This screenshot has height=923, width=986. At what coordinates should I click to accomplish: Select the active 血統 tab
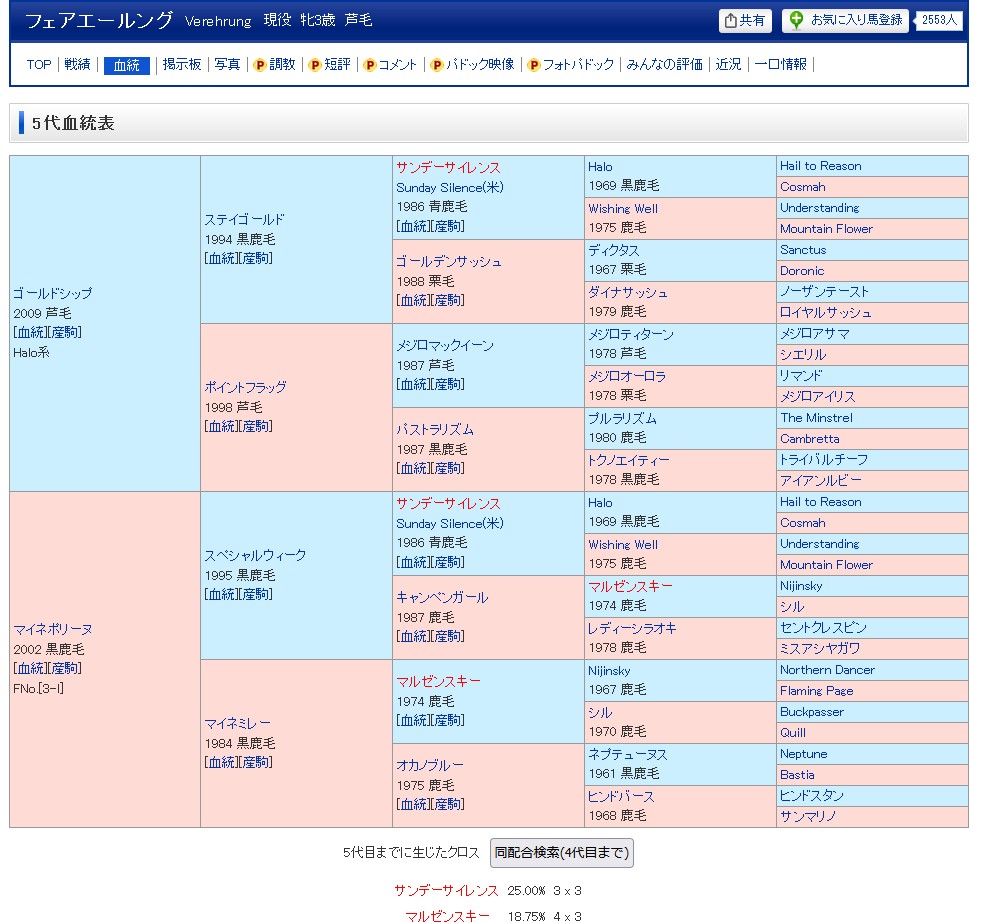(x=126, y=65)
